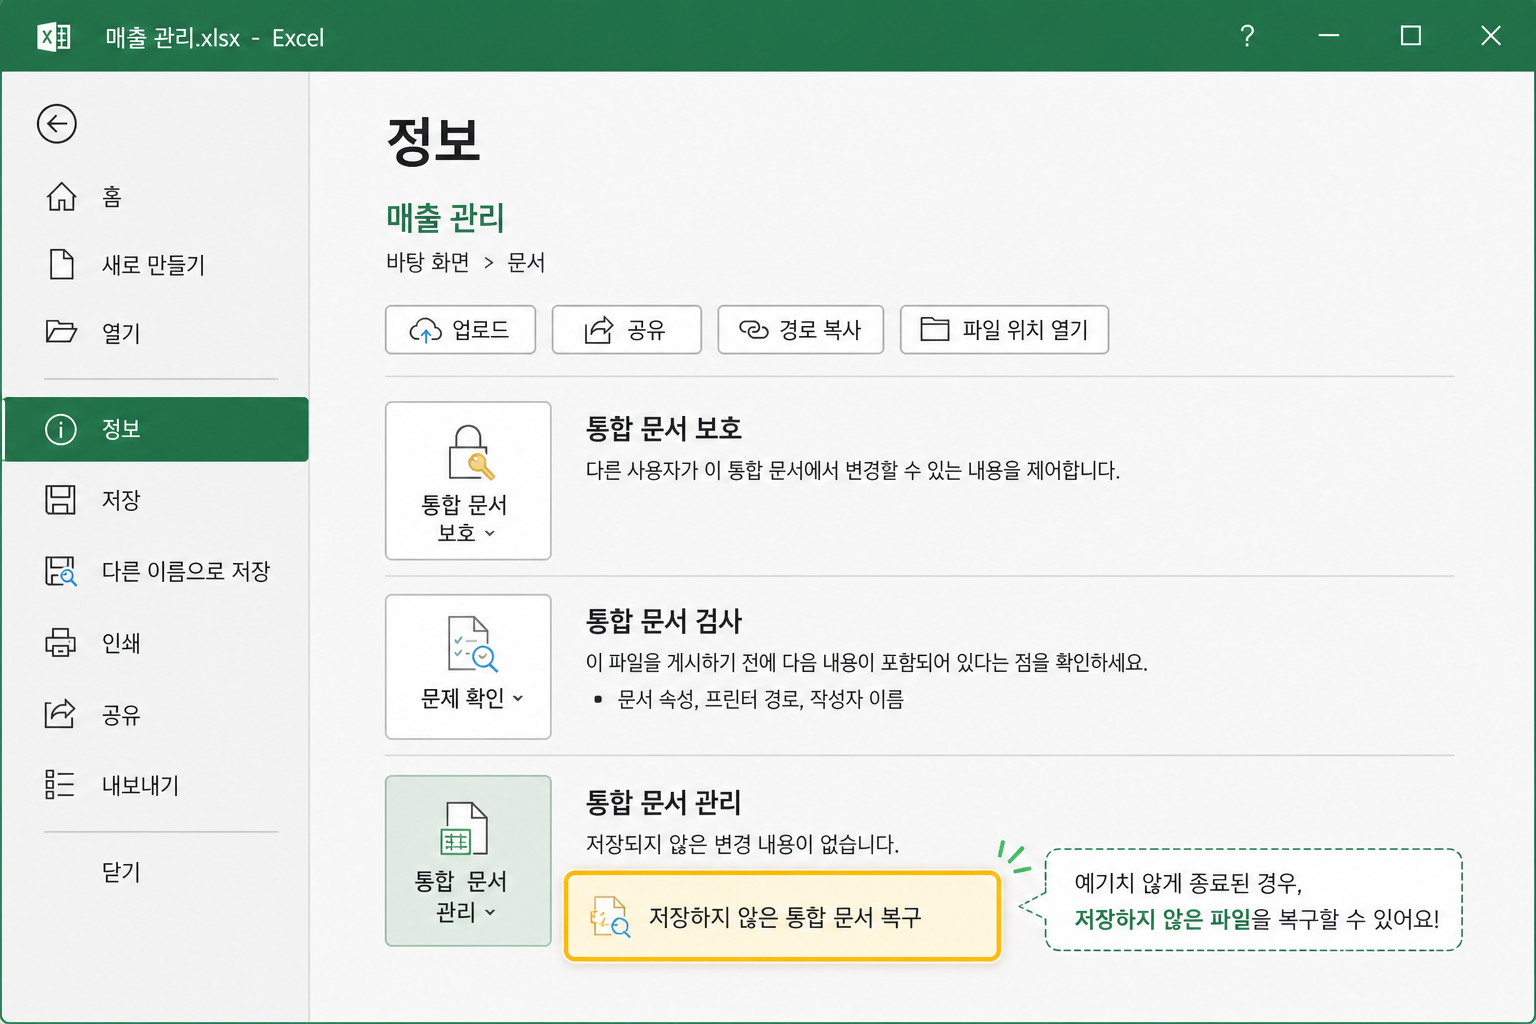
Task: Click the floppy disk icon beside 저장
Action: click(x=61, y=500)
